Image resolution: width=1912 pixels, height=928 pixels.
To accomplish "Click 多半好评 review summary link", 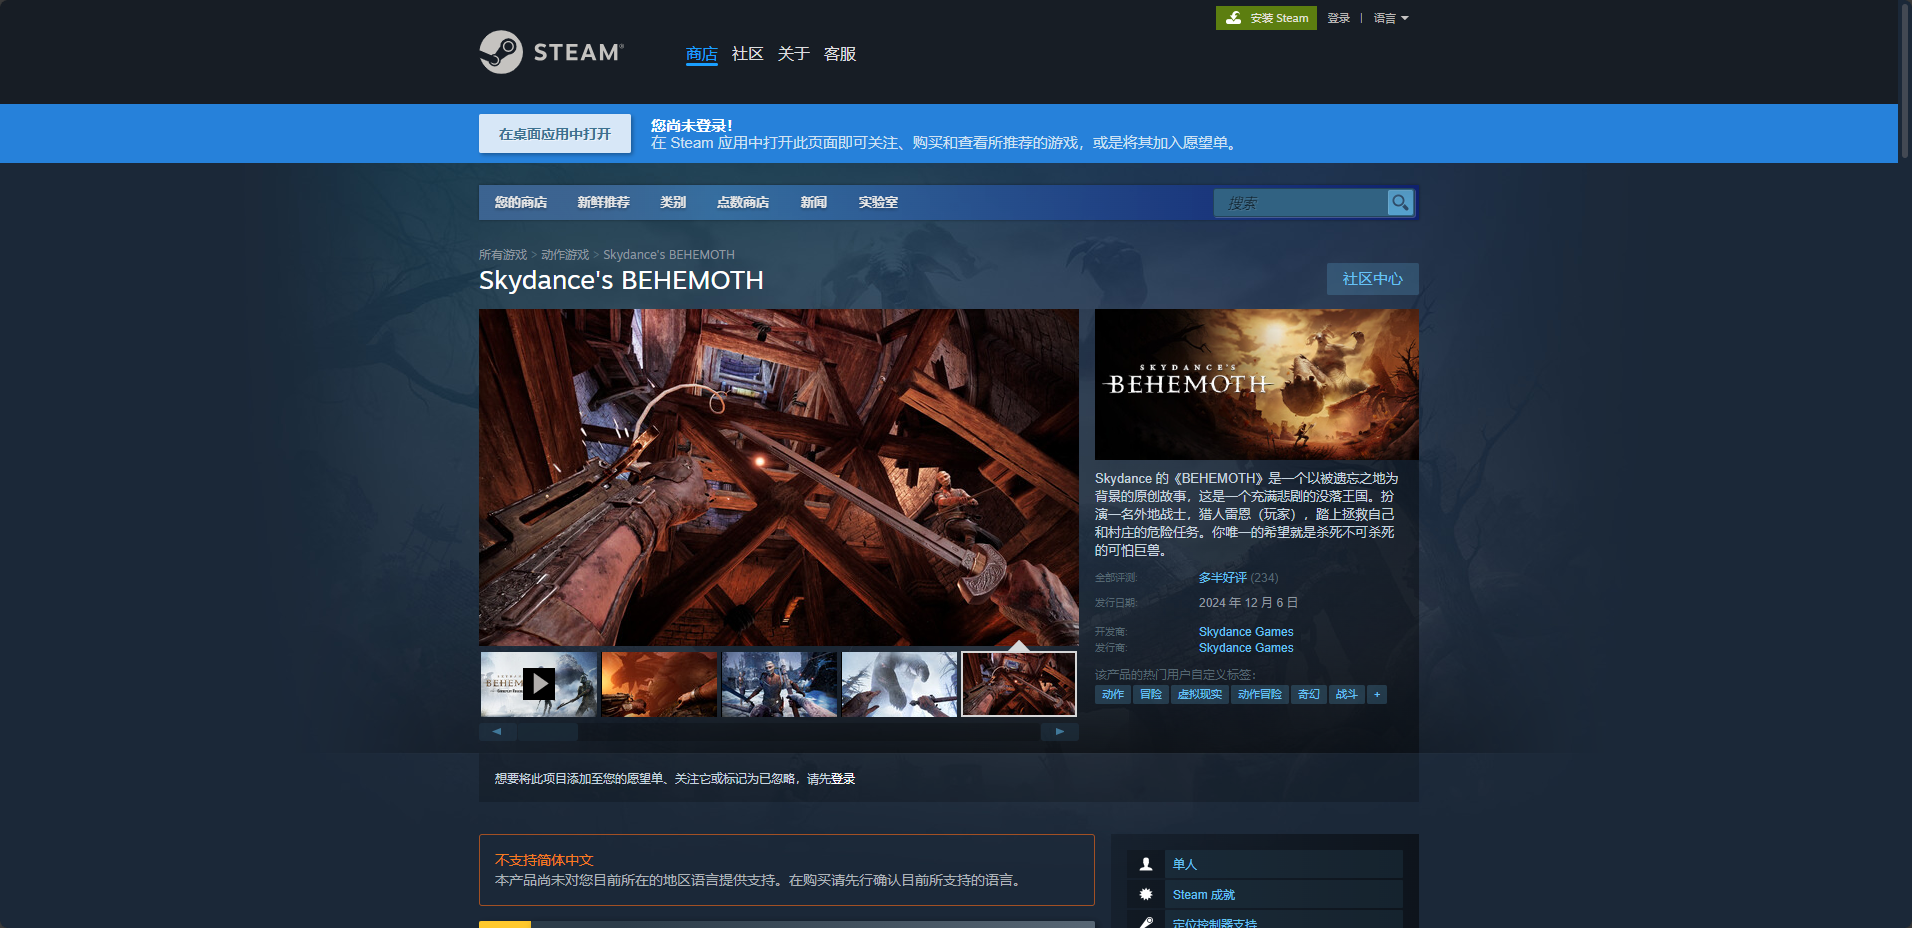I will (x=1223, y=578).
